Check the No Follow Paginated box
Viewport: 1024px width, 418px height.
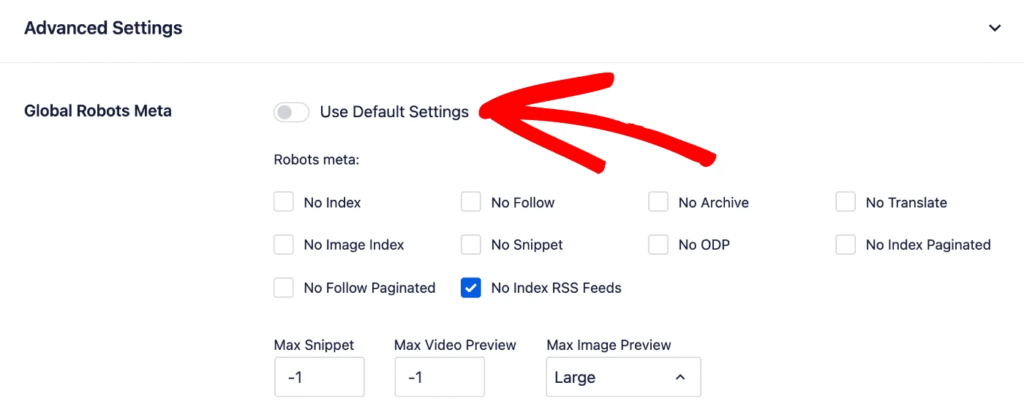(x=283, y=287)
